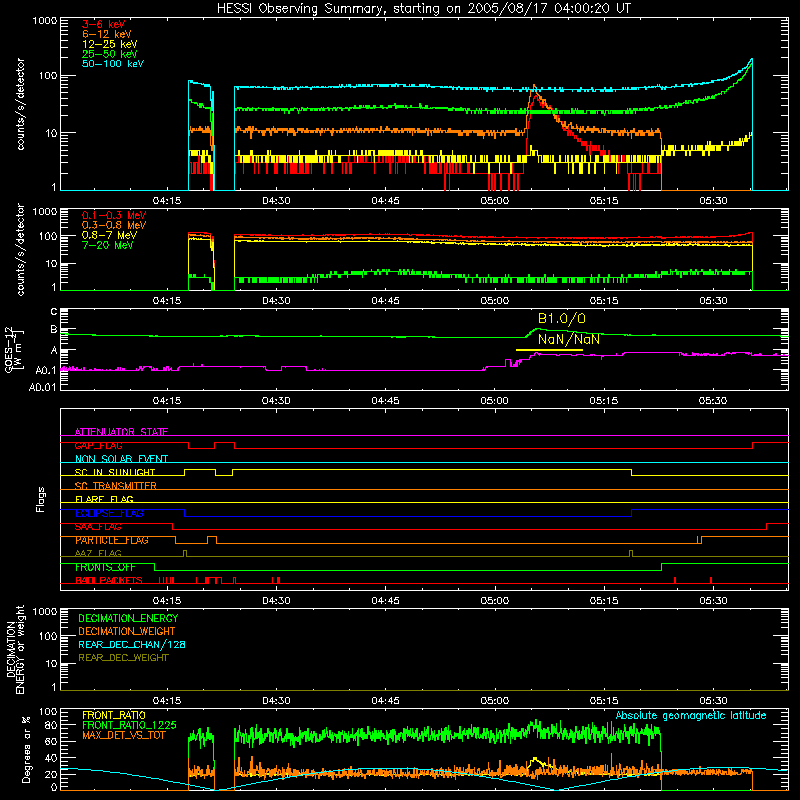Screen dimensions: 800x800
Task: Click the A0.01 label on GOES axis
Action: pos(42,387)
